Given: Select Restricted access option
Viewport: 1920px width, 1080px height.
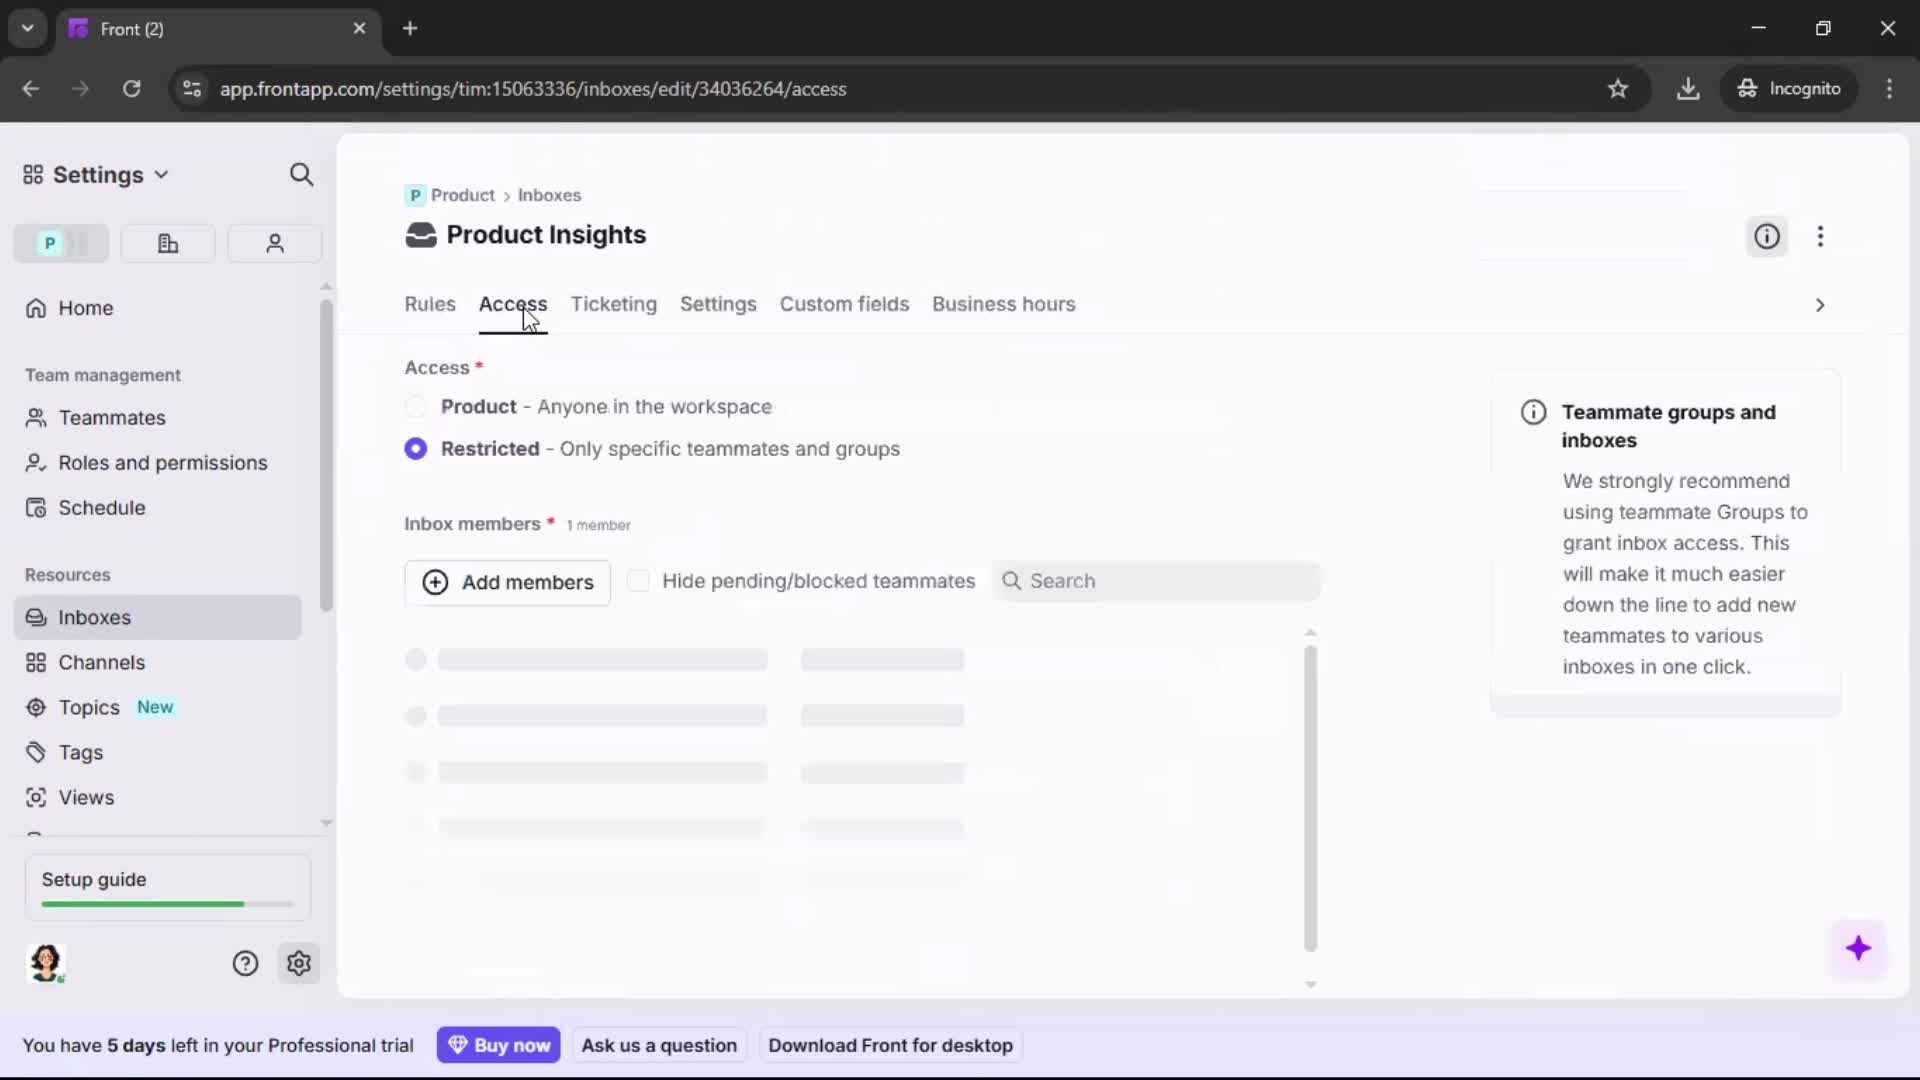Looking at the screenshot, I should pyautogui.click(x=417, y=449).
